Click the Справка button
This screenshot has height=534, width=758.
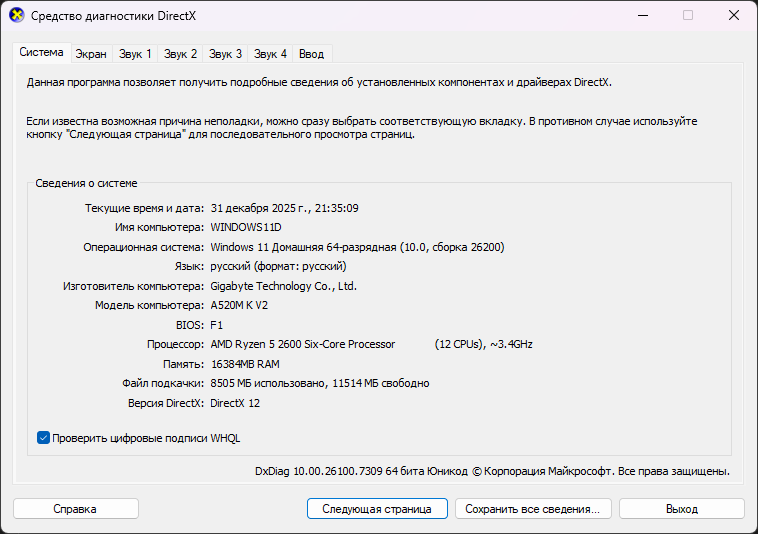click(x=76, y=509)
